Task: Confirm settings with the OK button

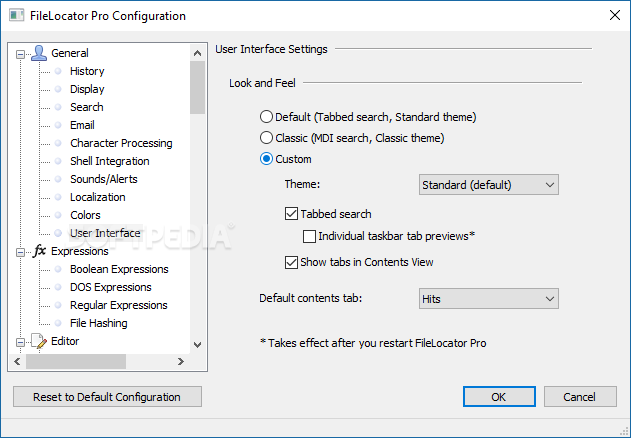Action: tap(499, 397)
